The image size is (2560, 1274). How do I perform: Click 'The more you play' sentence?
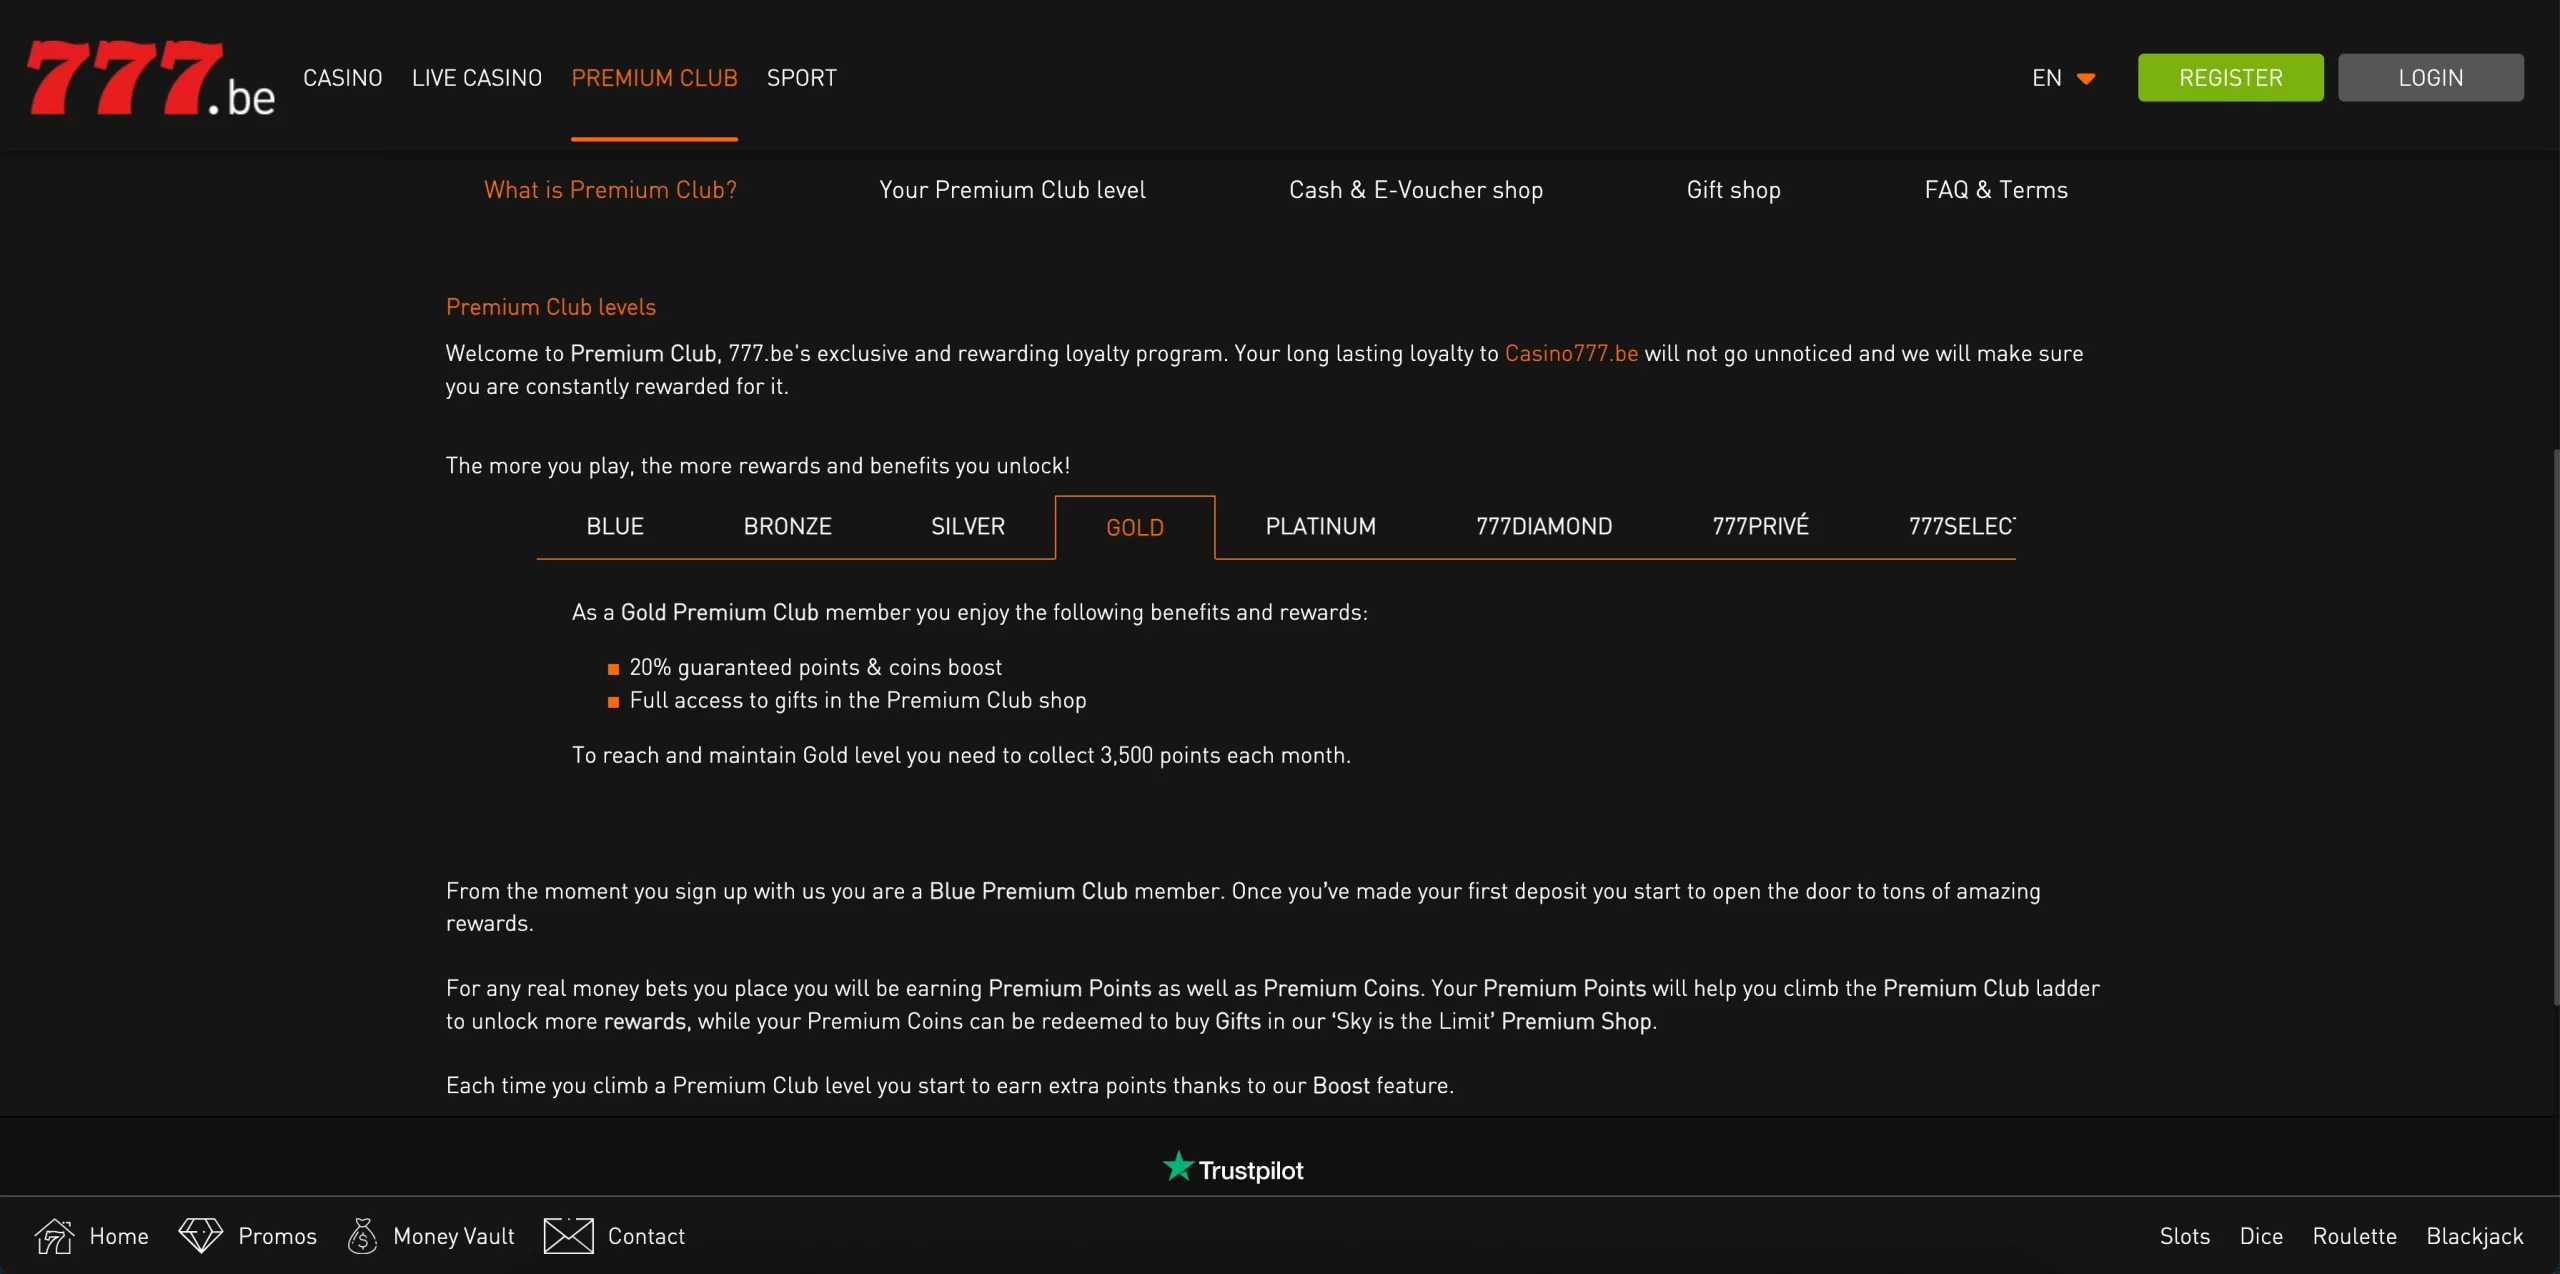pyautogui.click(x=758, y=466)
